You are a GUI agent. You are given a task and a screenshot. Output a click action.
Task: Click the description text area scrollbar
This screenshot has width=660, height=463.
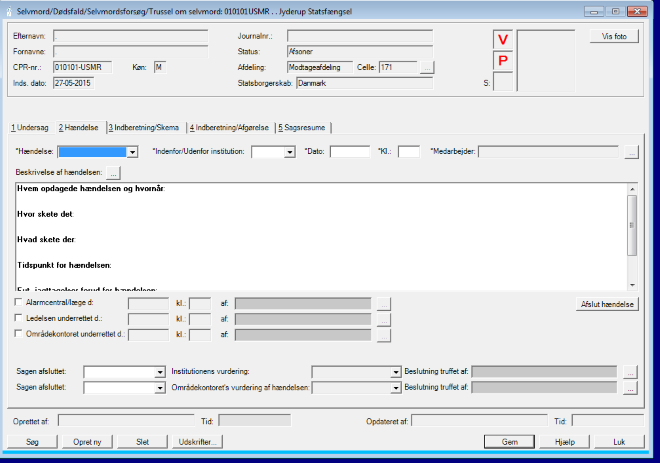[x=631, y=238]
